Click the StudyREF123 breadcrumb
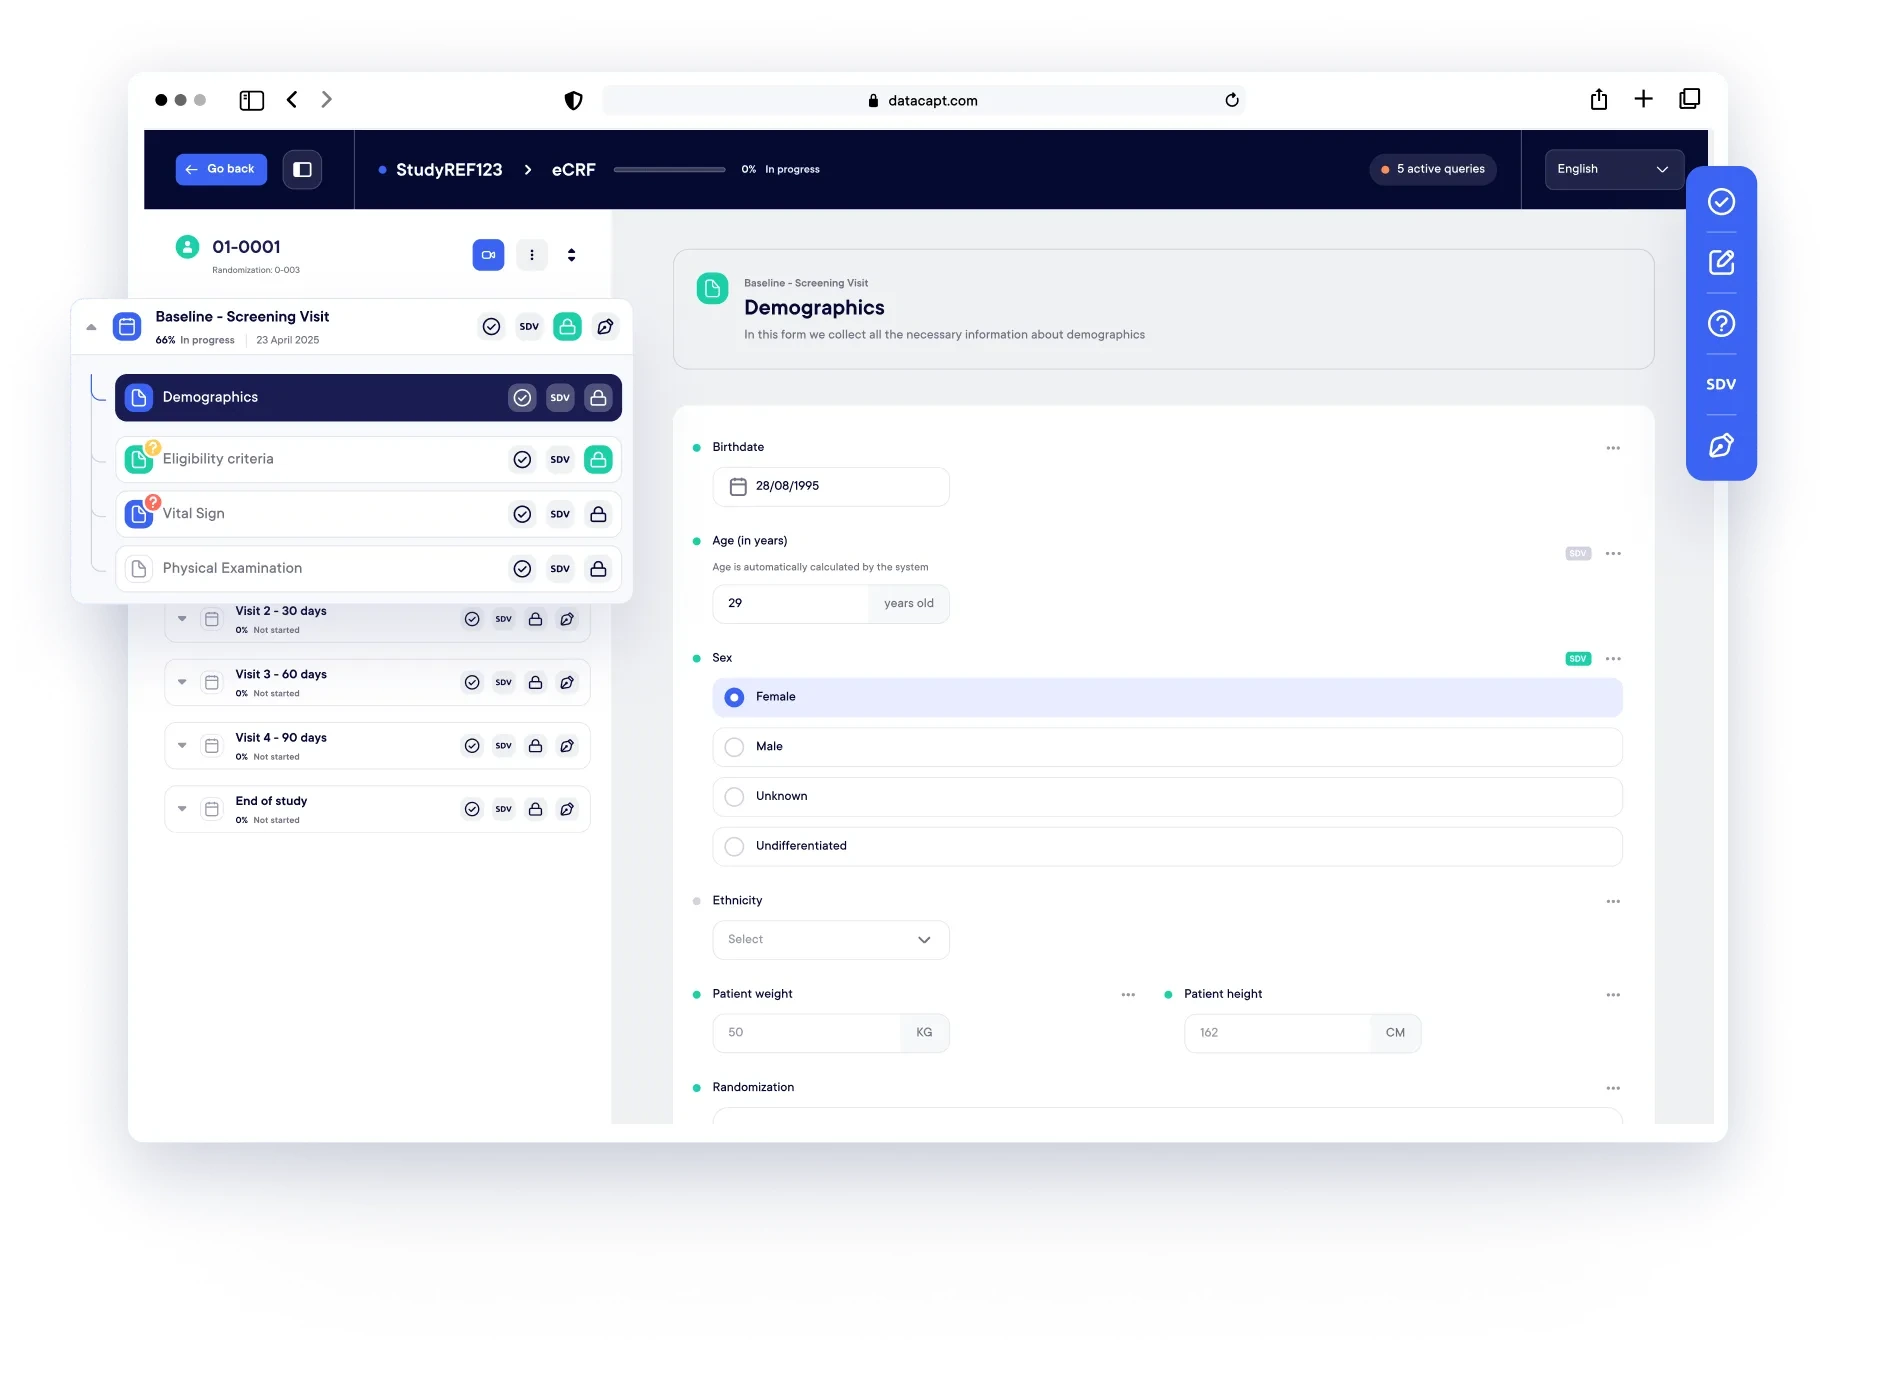The height and width of the screenshot is (1400, 1878). coord(449,170)
